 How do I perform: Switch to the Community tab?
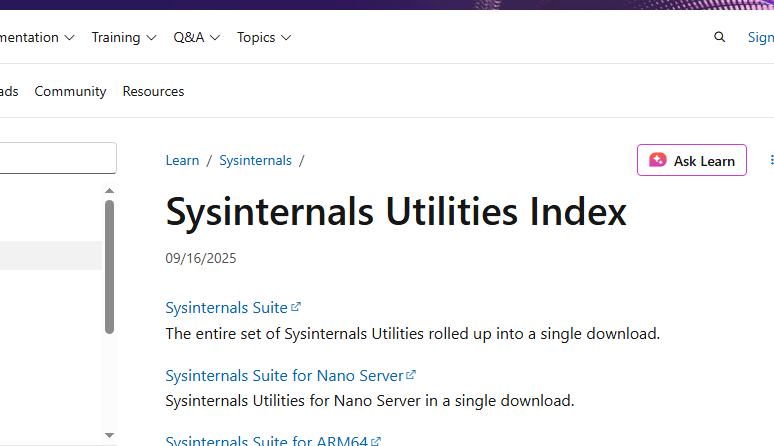(x=70, y=91)
